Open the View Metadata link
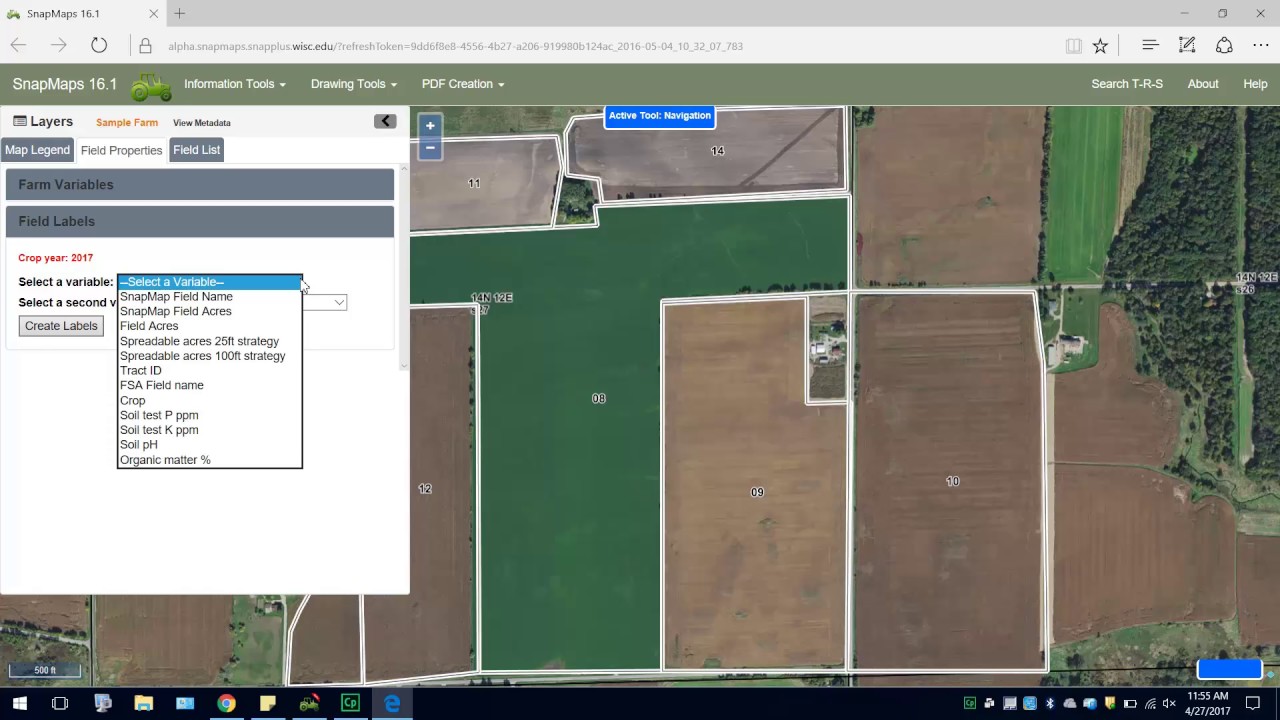1280x720 pixels. [x=202, y=123]
